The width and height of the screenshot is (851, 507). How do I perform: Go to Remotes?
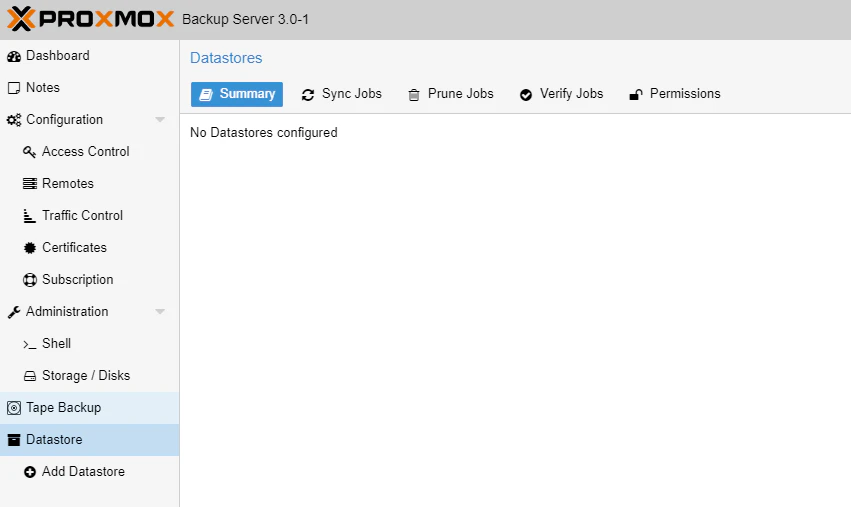[x=90, y=184]
